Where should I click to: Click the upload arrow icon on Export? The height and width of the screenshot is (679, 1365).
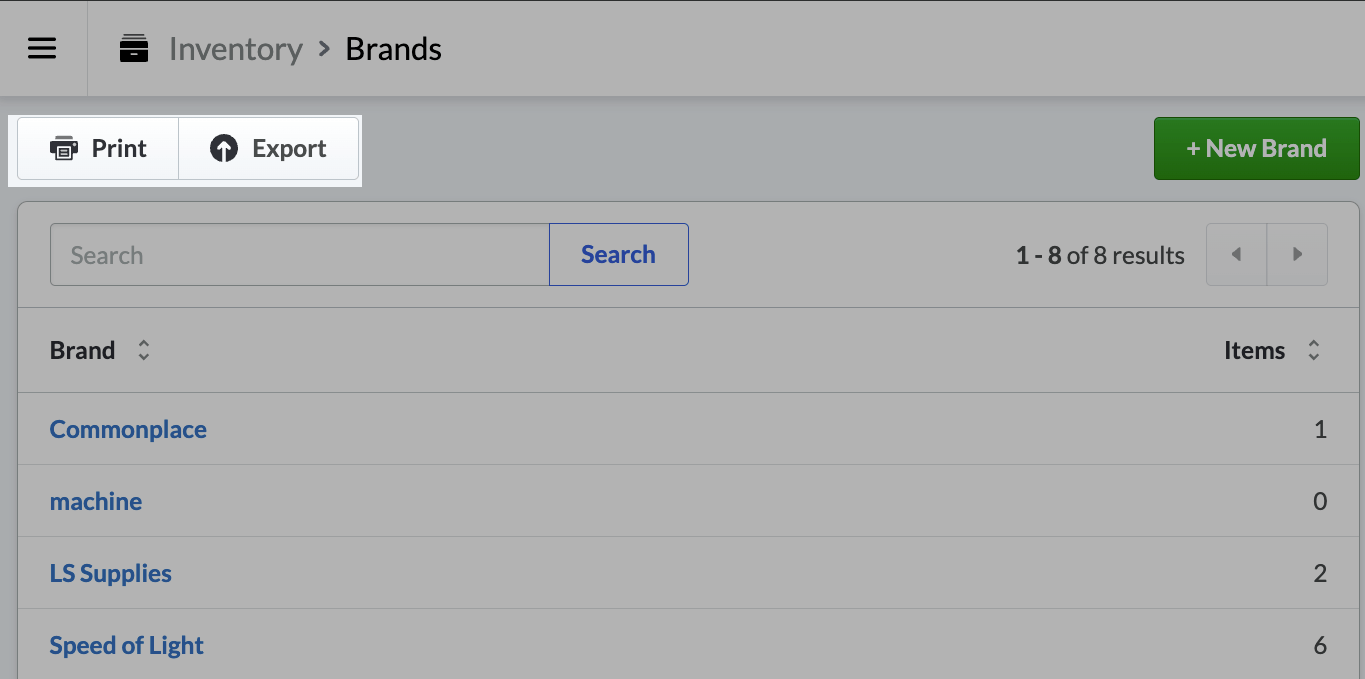coord(222,148)
